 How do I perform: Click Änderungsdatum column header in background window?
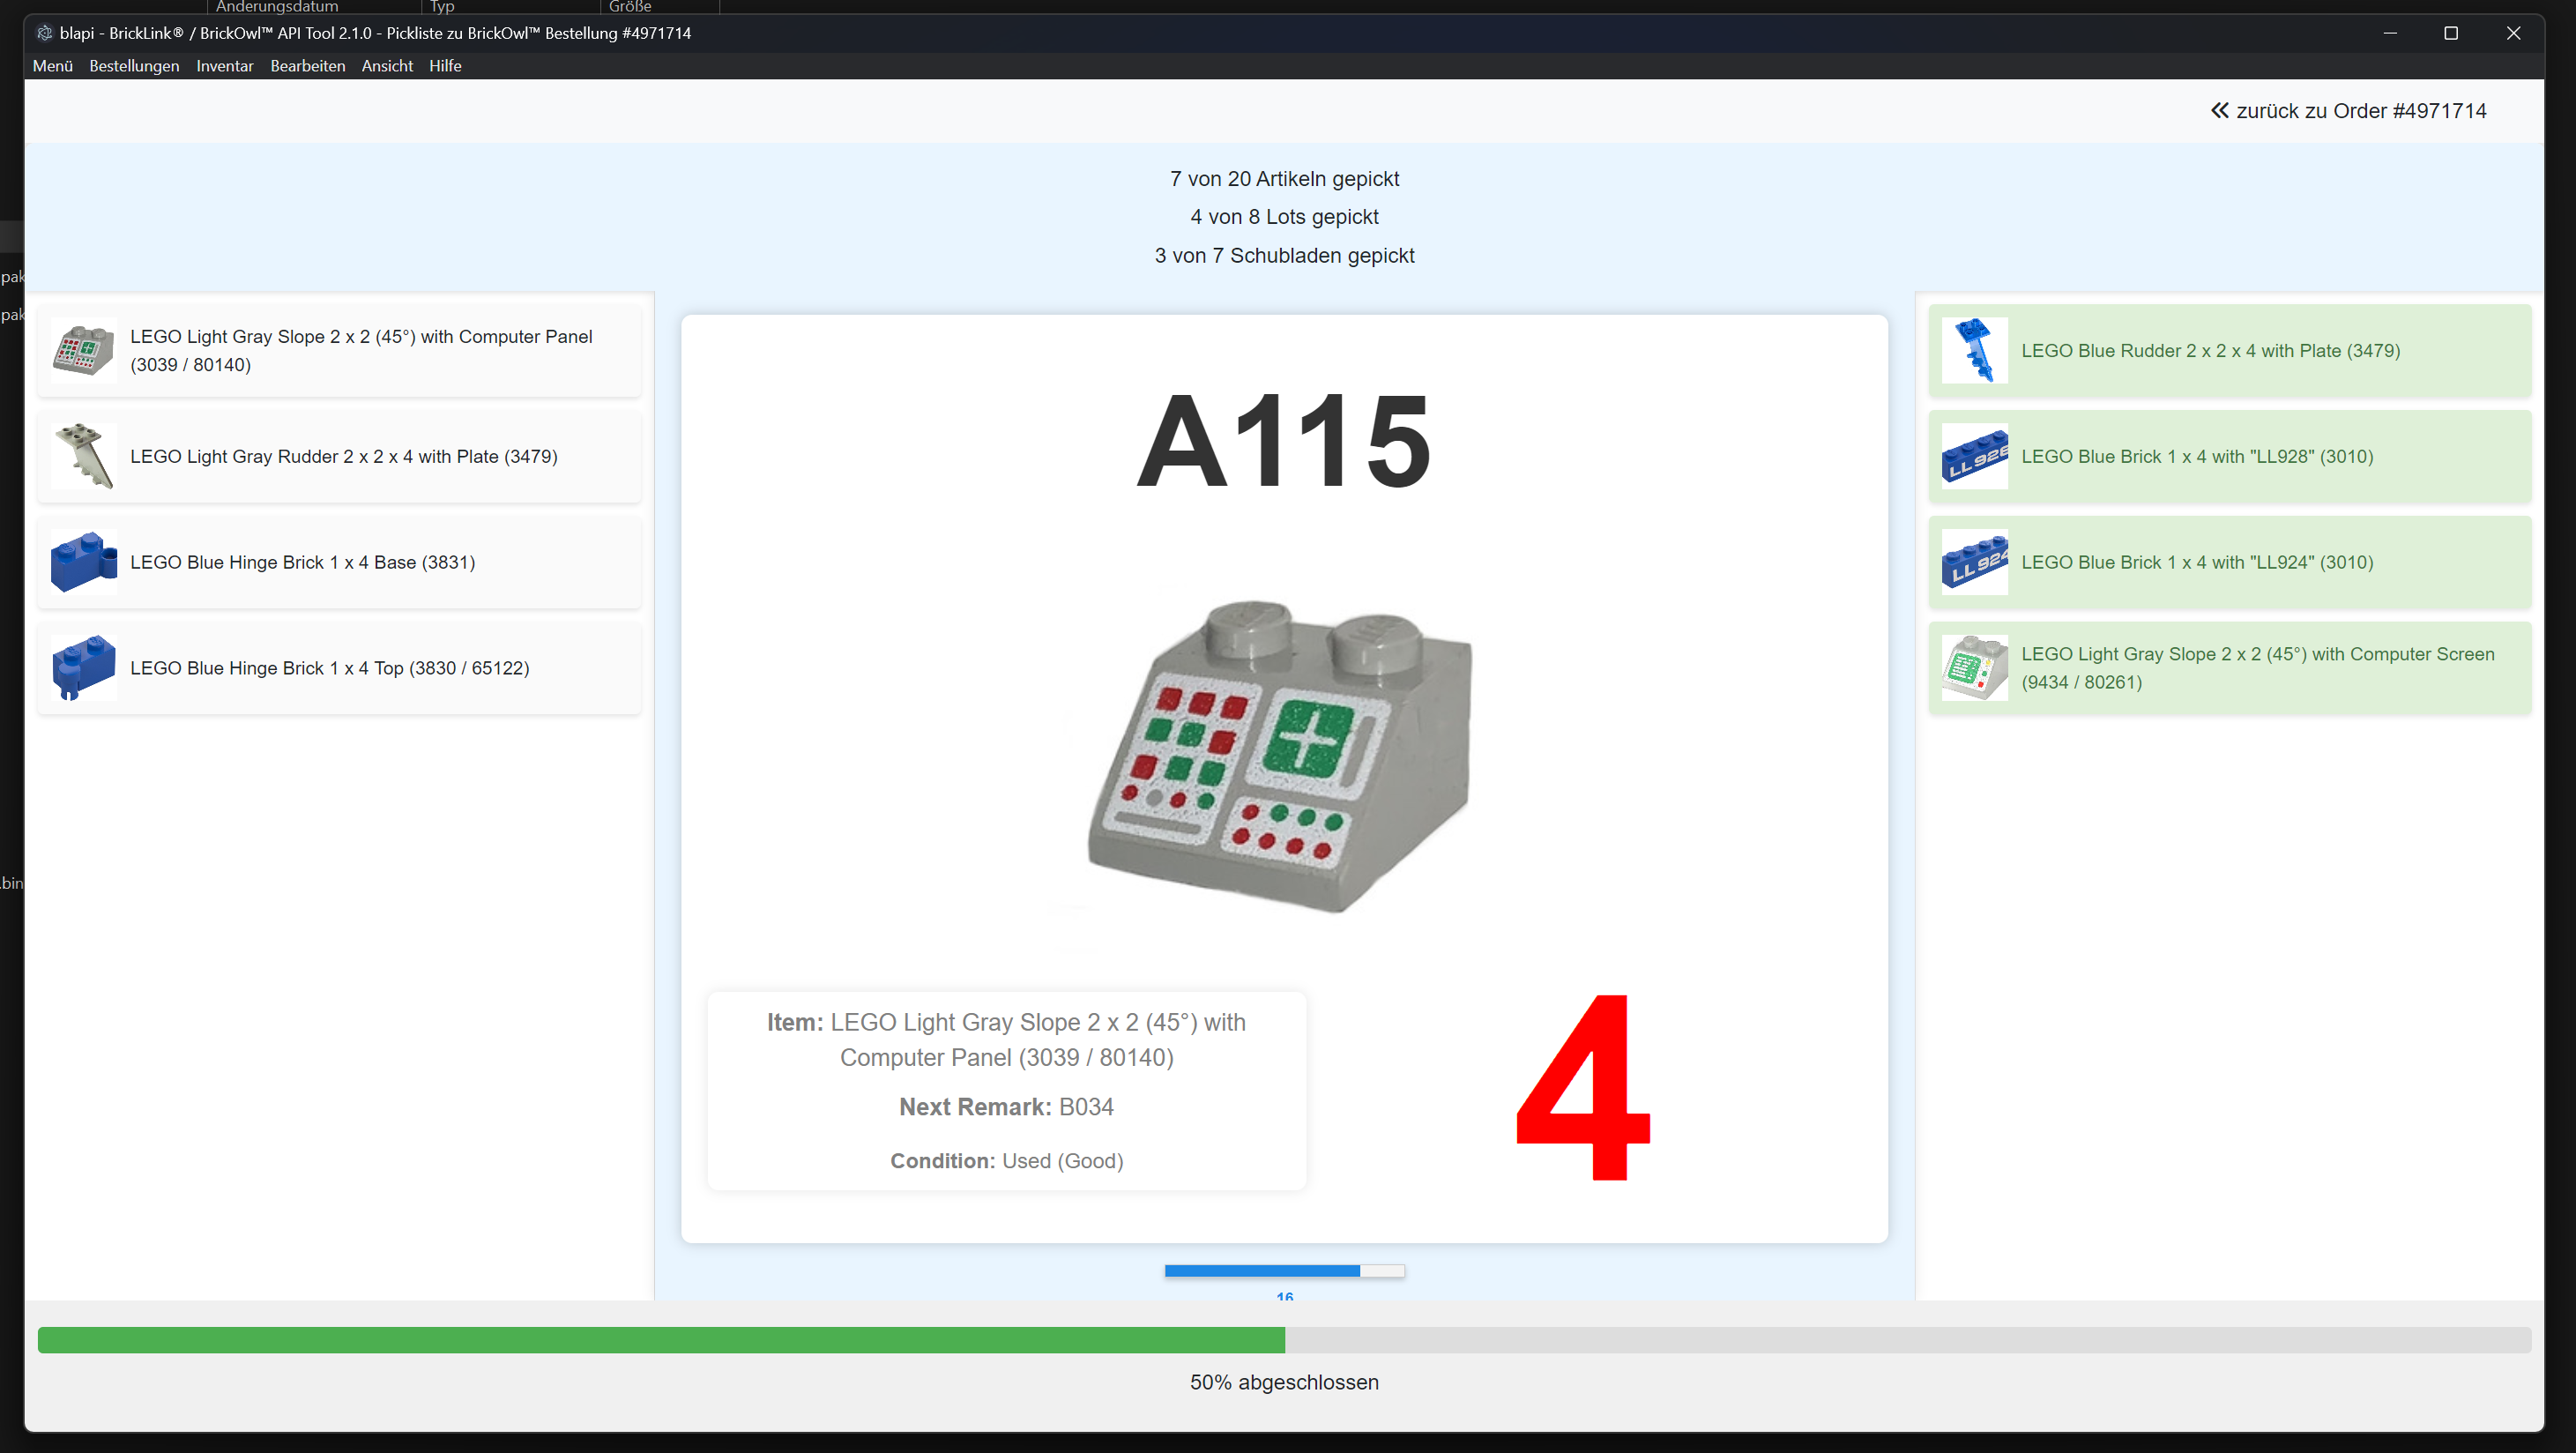277,7
